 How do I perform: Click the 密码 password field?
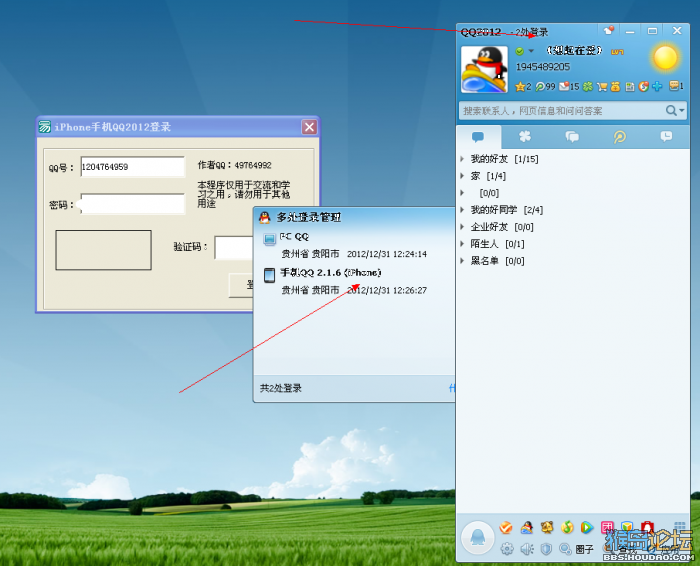pyautogui.click(x=133, y=204)
